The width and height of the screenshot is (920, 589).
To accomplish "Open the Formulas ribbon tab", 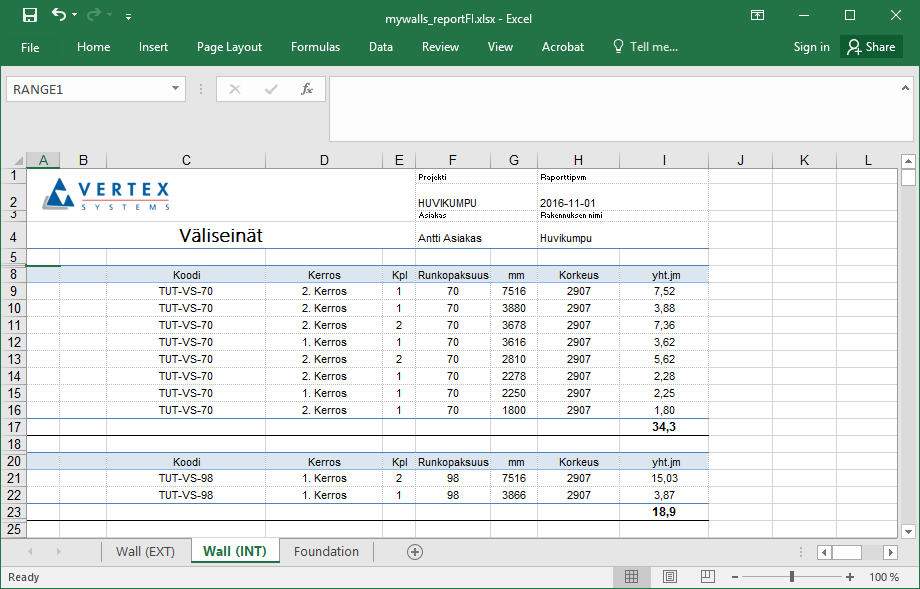I will pyautogui.click(x=315, y=47).
